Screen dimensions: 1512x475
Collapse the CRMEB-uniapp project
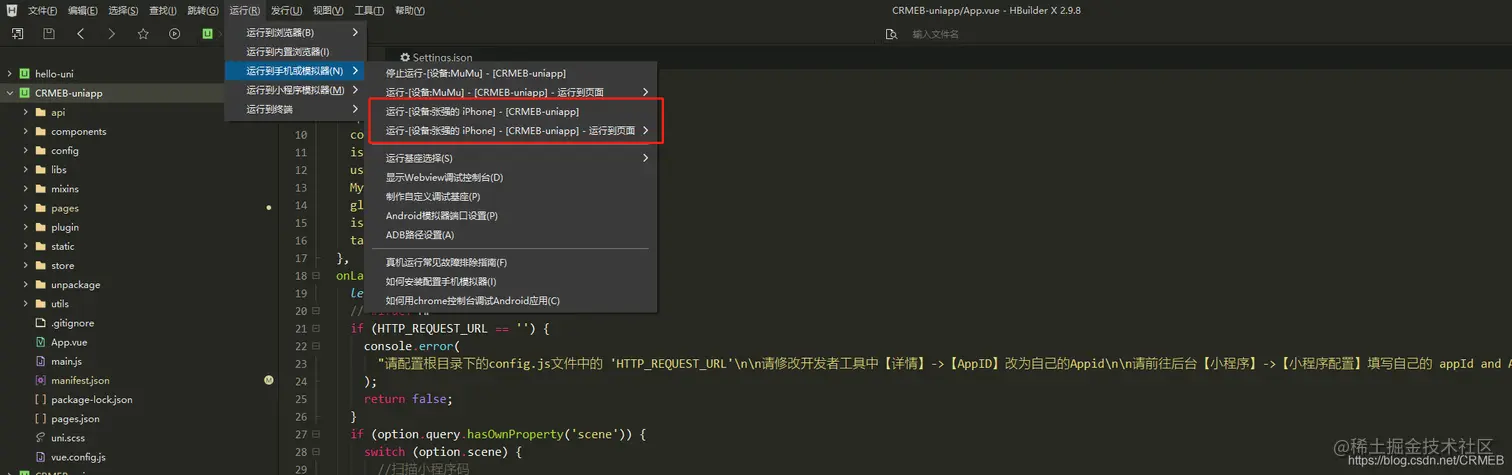point(9,93)
